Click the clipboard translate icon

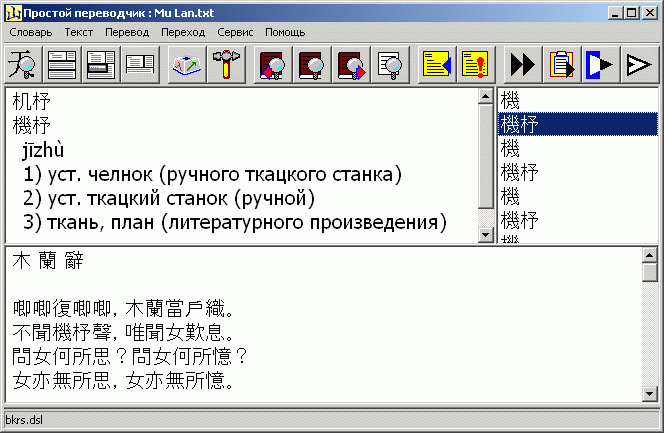point(561,66)
